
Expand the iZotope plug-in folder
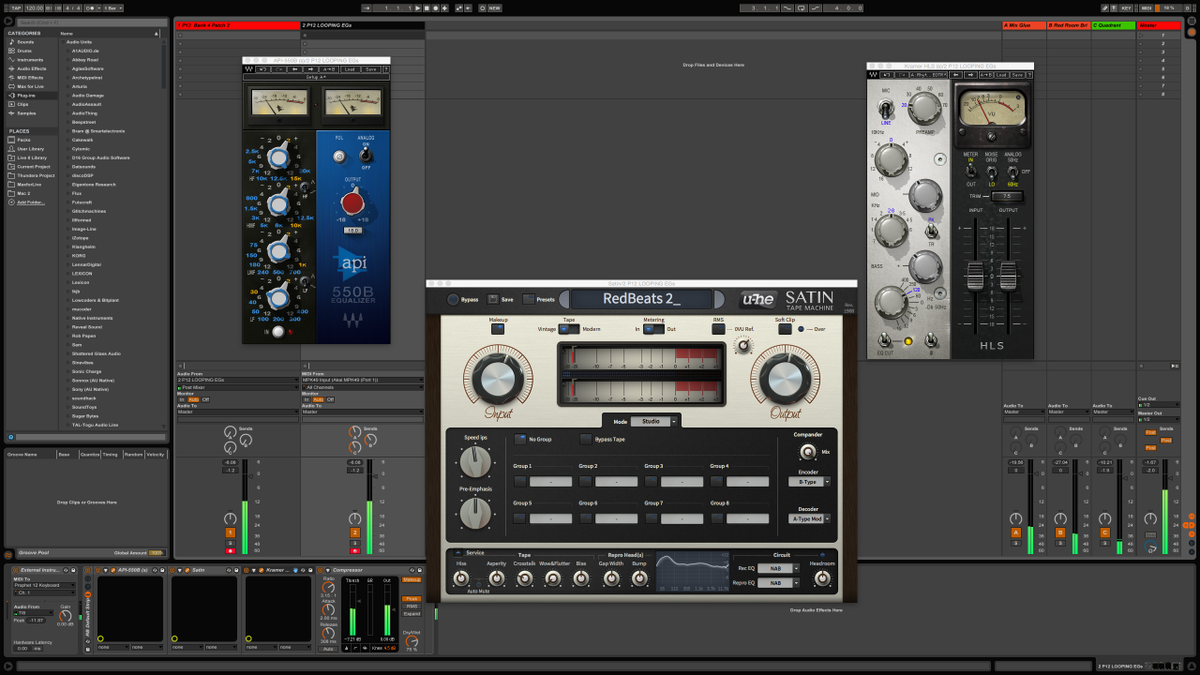pyautogui.click(x=67, y=238)
